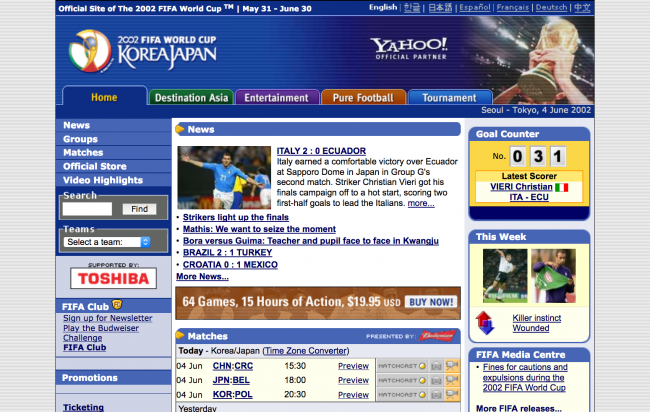Open the Entertainment tab
The height and width of the screenshot is (412, 650).
[276, 98]
